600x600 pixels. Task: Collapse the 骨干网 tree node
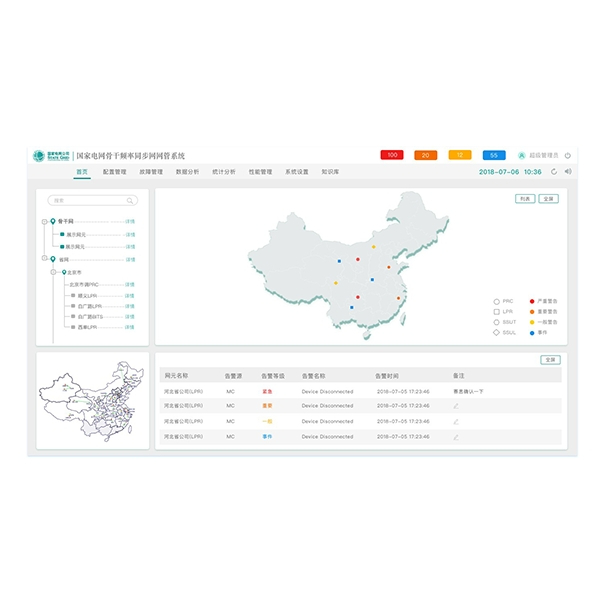[x=44, y=221]
